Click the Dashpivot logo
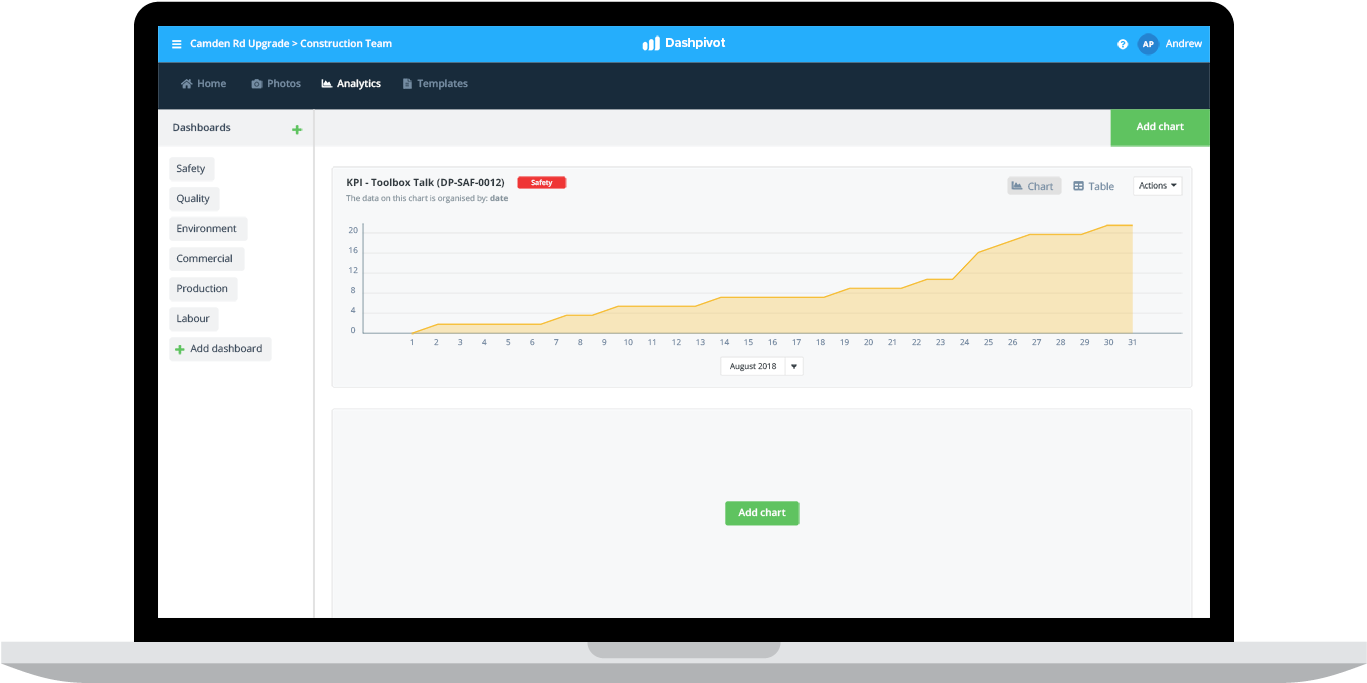Viewport: 1367px width, 683px height. pos(684,44)
